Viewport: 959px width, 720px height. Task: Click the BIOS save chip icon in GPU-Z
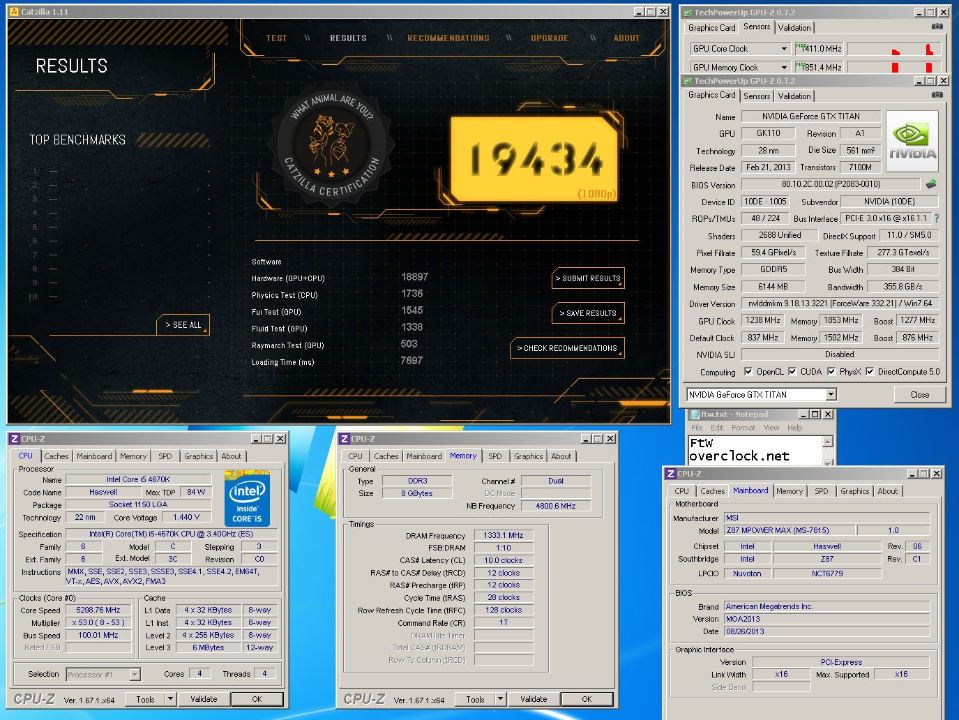point(930,184)
